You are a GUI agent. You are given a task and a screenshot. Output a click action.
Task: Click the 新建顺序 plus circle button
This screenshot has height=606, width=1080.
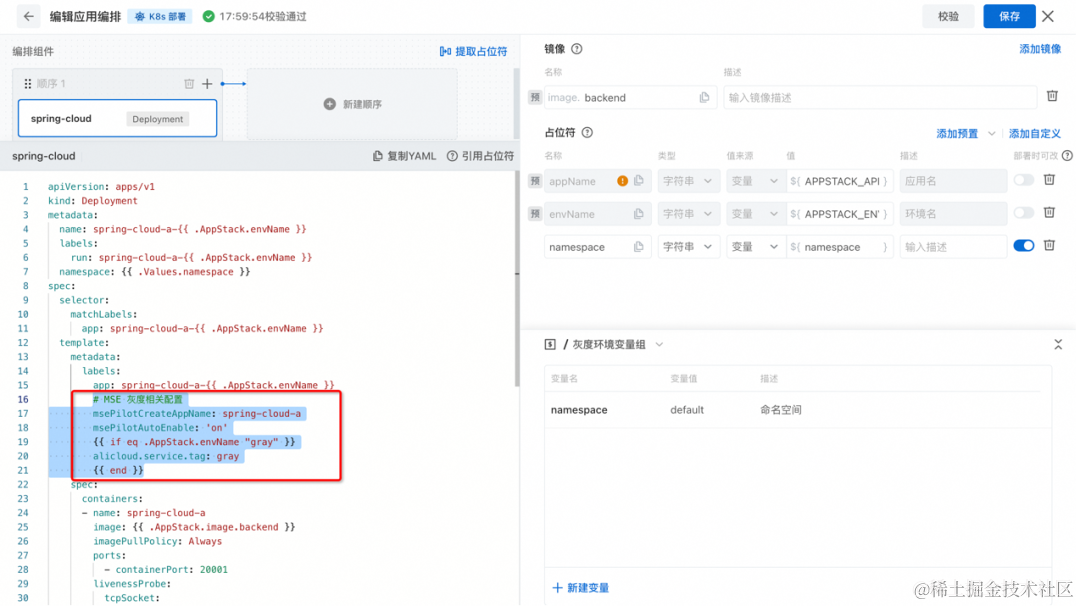tap(353, 105)
